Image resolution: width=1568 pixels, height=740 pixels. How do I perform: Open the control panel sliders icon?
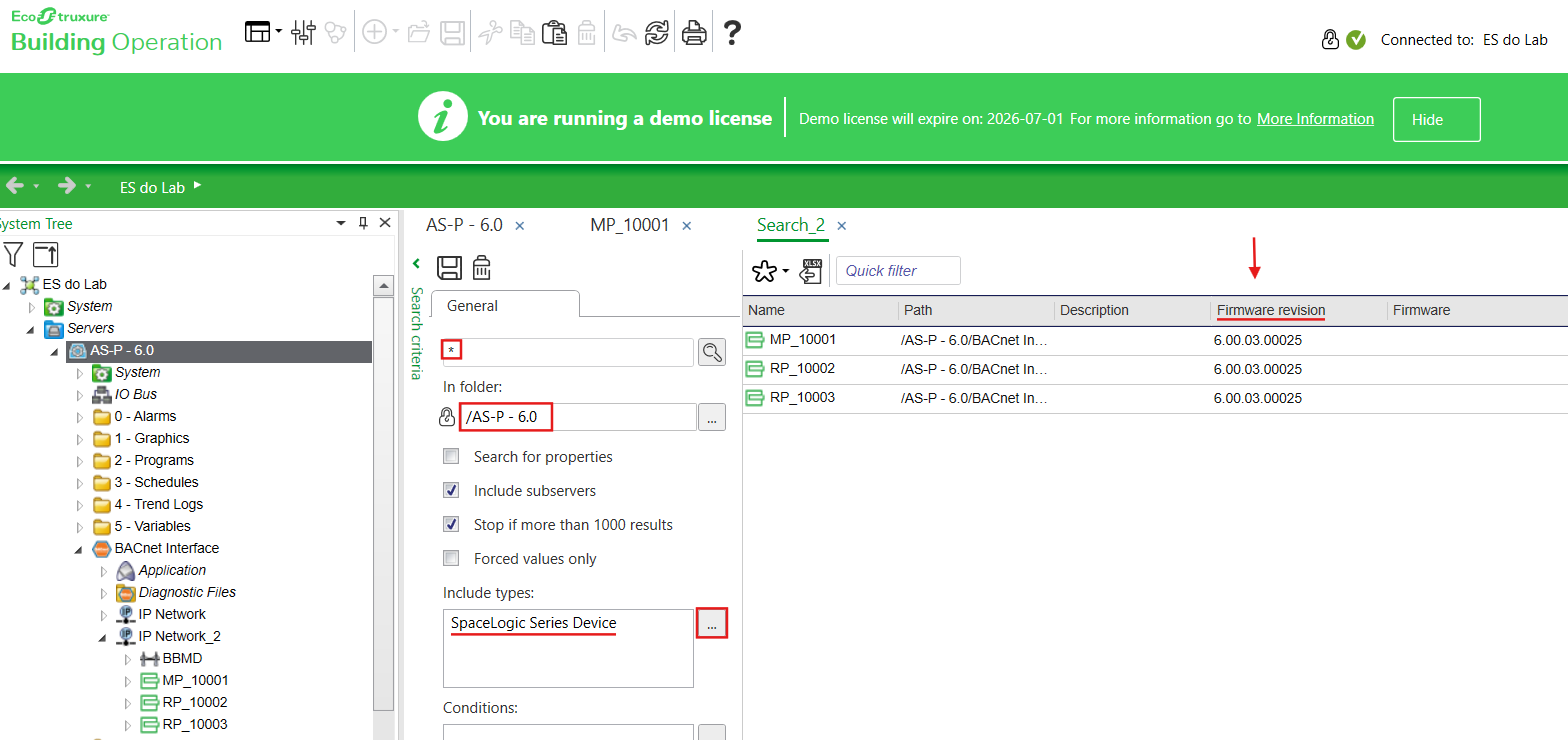pos(303,33)
